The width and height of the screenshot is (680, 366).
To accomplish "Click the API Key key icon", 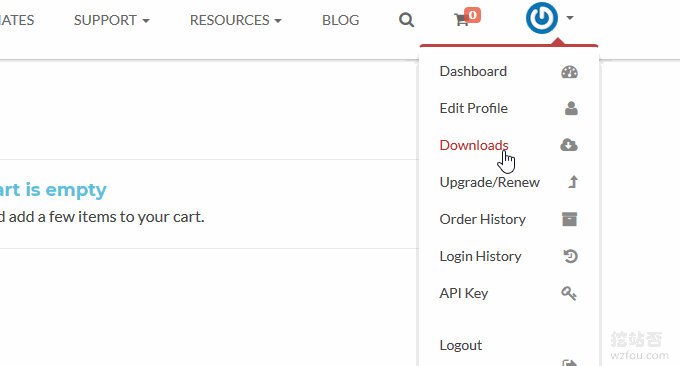I will (x=569, y=293).
